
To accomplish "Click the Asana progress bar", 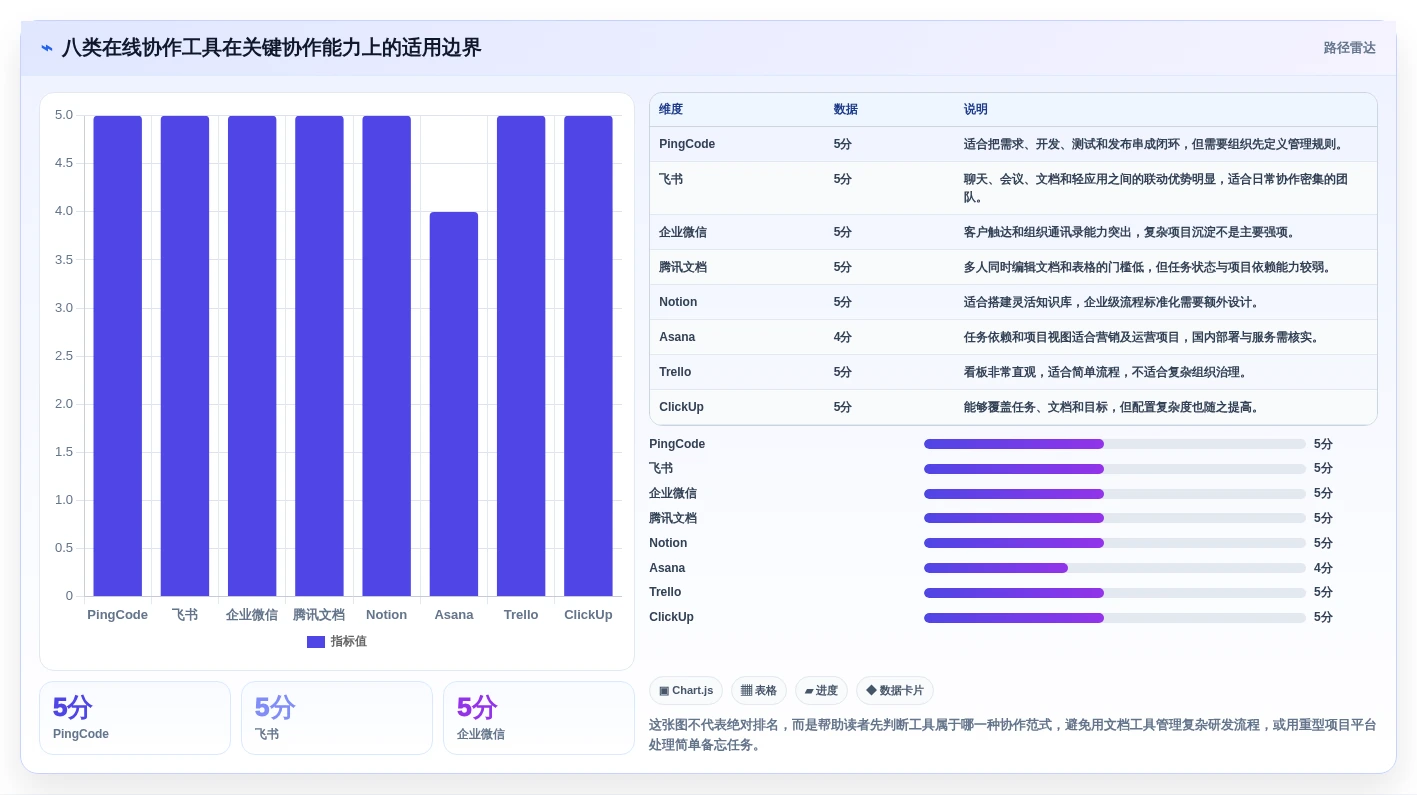I will [x=1115, y=568].
